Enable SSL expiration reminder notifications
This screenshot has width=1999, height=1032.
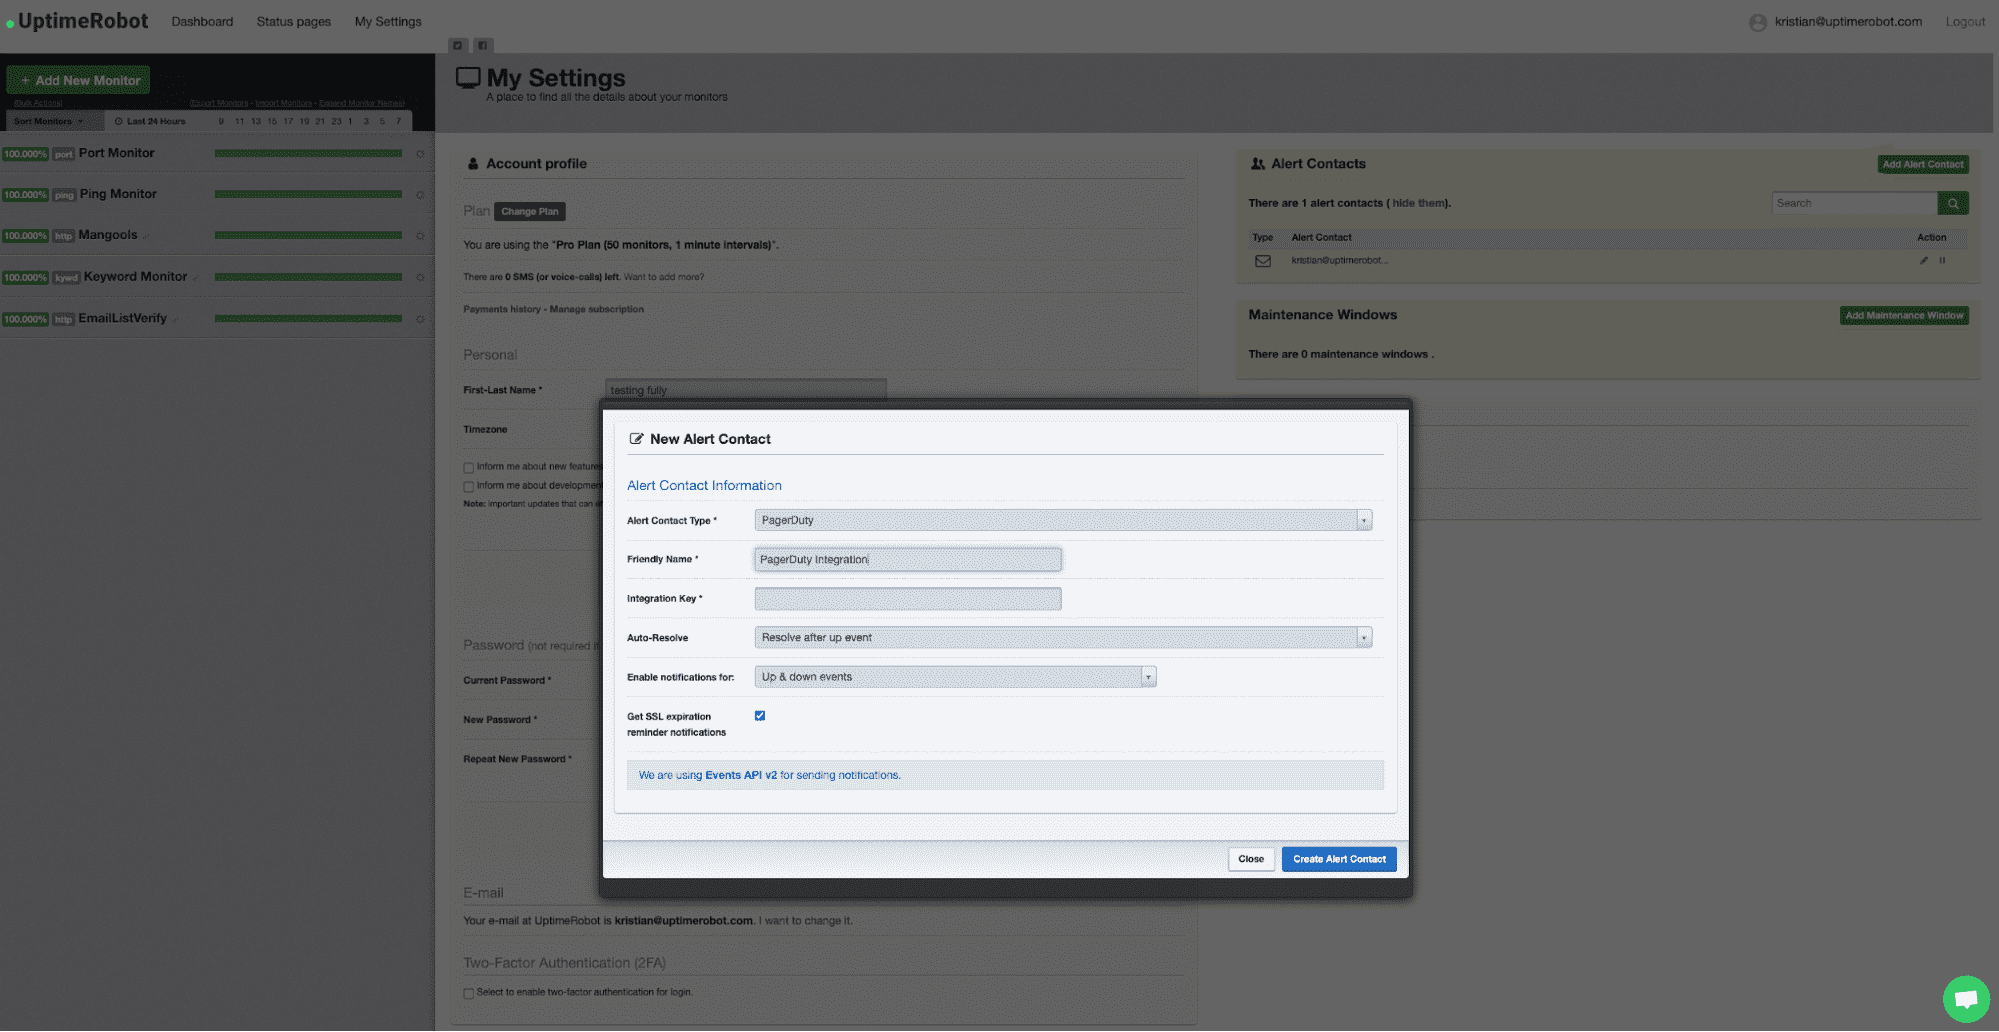pyautogui.click(x=760, y=715)
